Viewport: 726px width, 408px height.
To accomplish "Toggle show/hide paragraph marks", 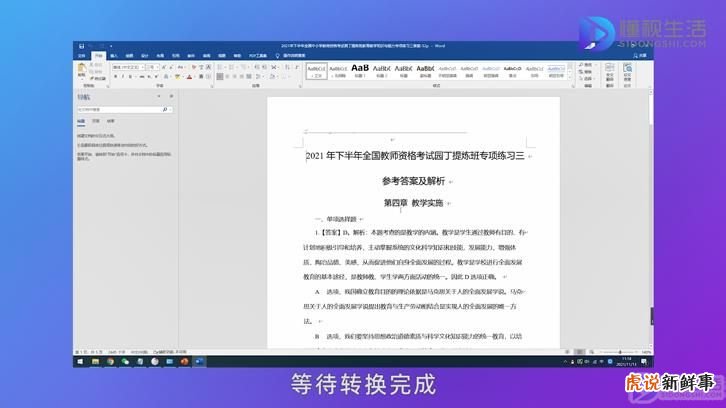I will 297,67.
